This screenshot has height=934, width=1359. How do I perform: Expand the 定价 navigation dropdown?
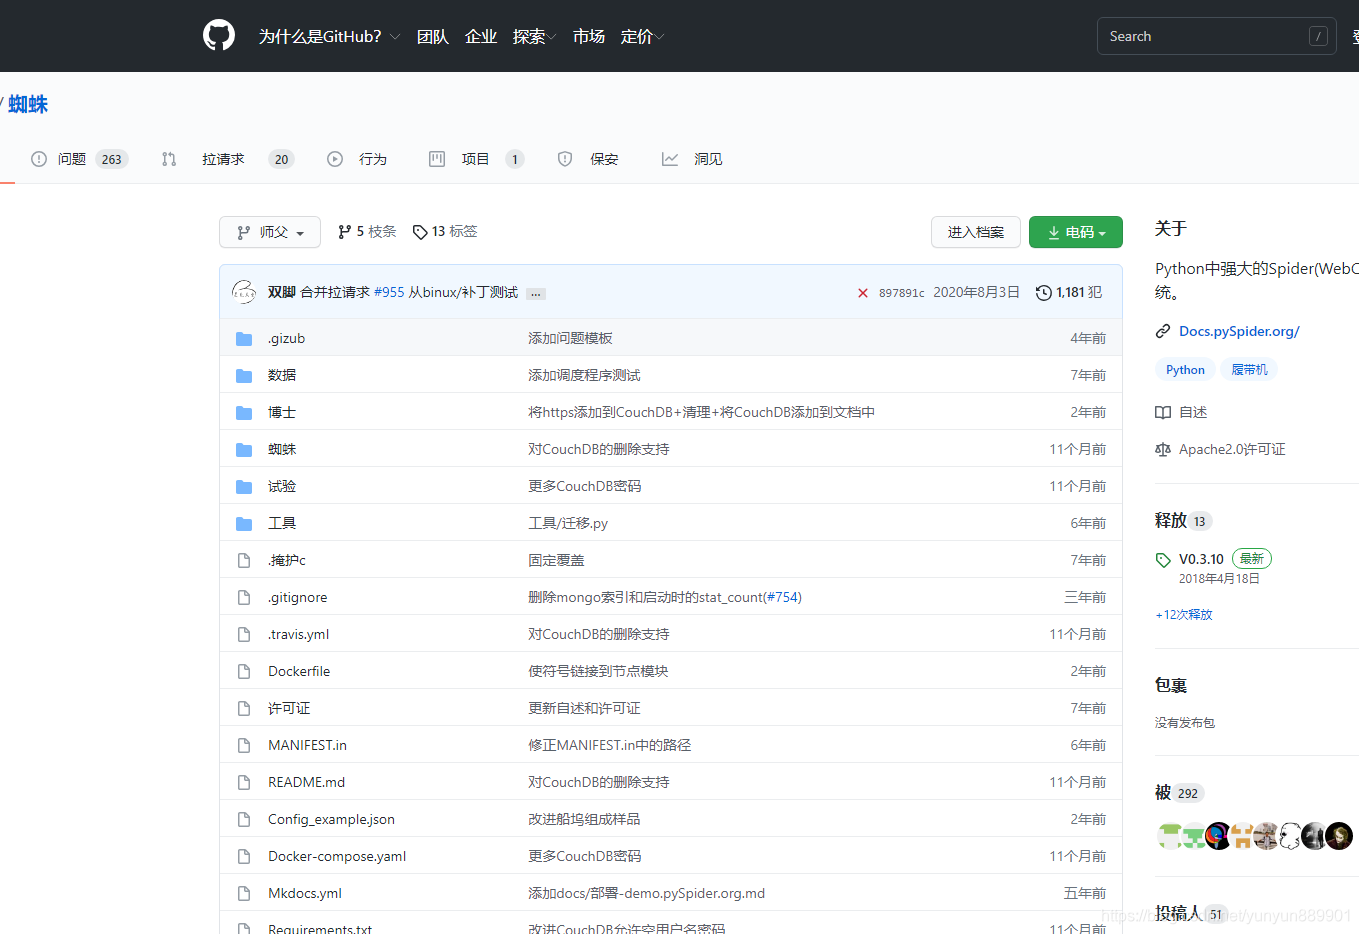coord(643,36)
